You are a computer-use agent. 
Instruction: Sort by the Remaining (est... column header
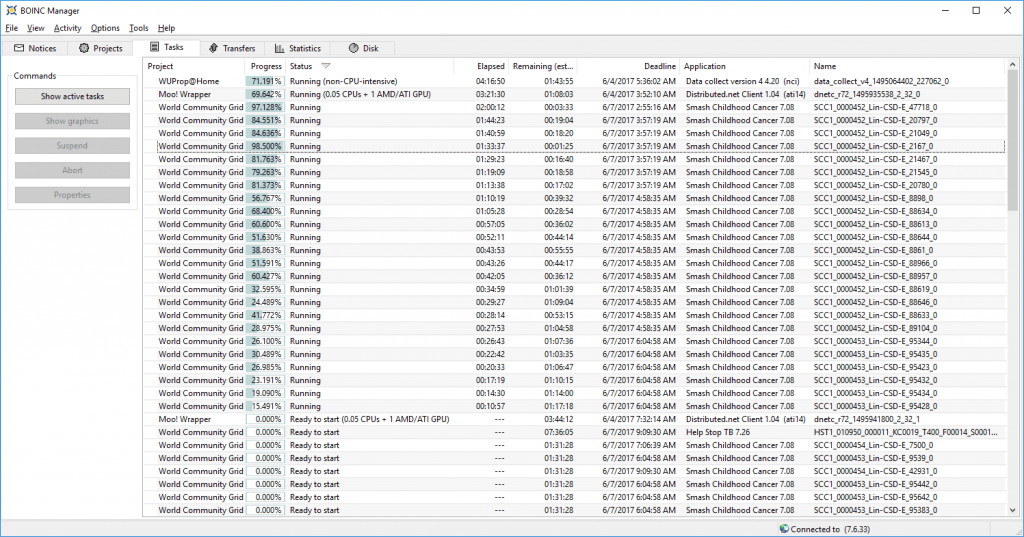pos(543,66)
